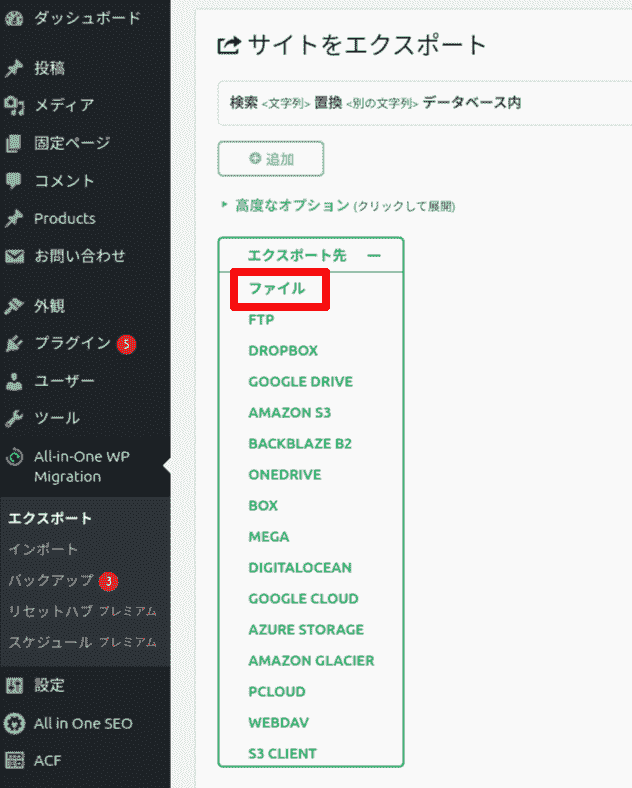
Task: Choose GOOGLE DRIVE export destination
Action: [300, 381]
